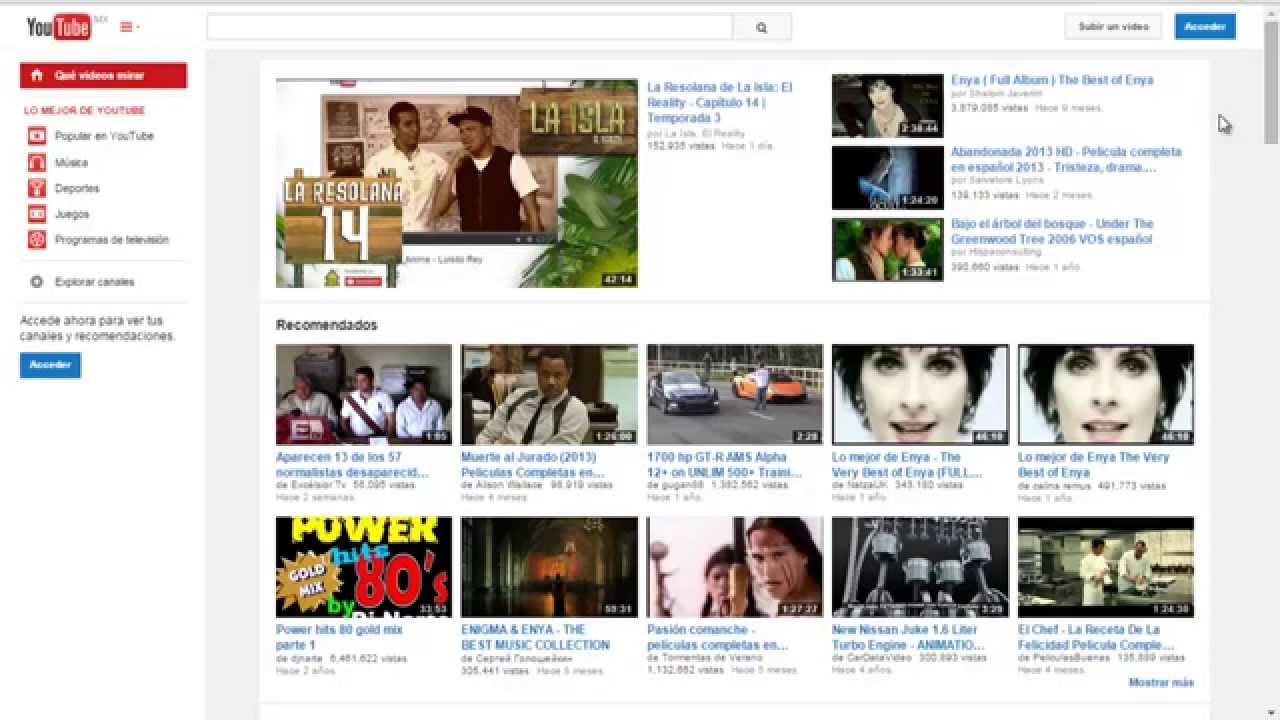Open the Música channel link
The width and height of the screenshot is (1280, 720).
coord(71,162)
